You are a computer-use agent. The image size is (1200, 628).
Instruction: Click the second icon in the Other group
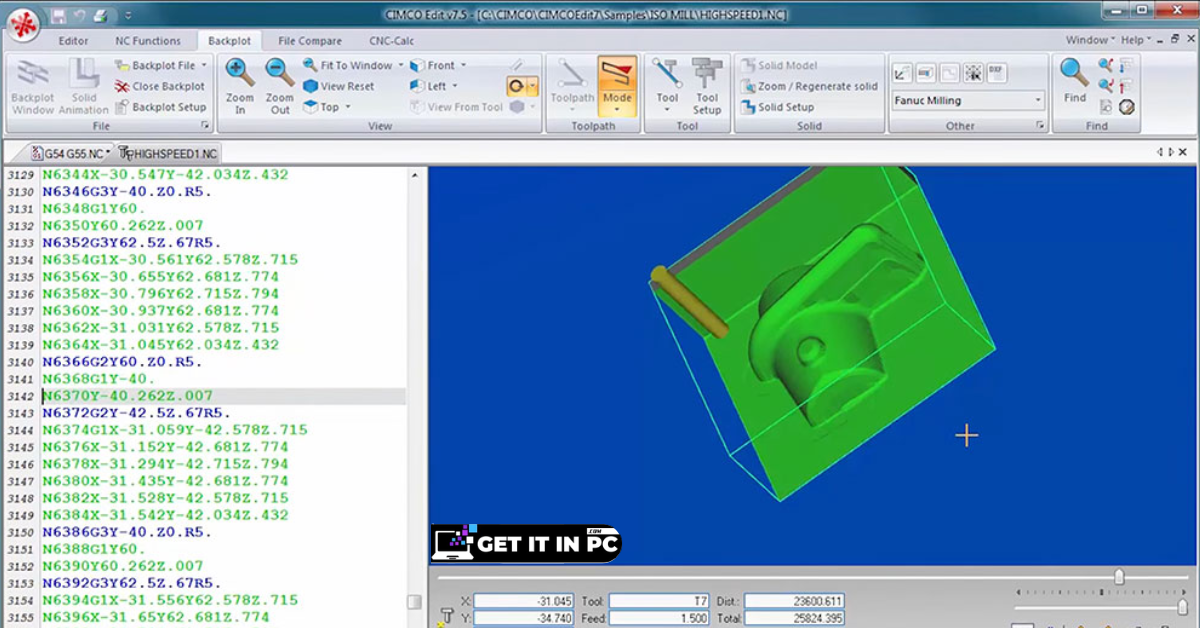926,72
